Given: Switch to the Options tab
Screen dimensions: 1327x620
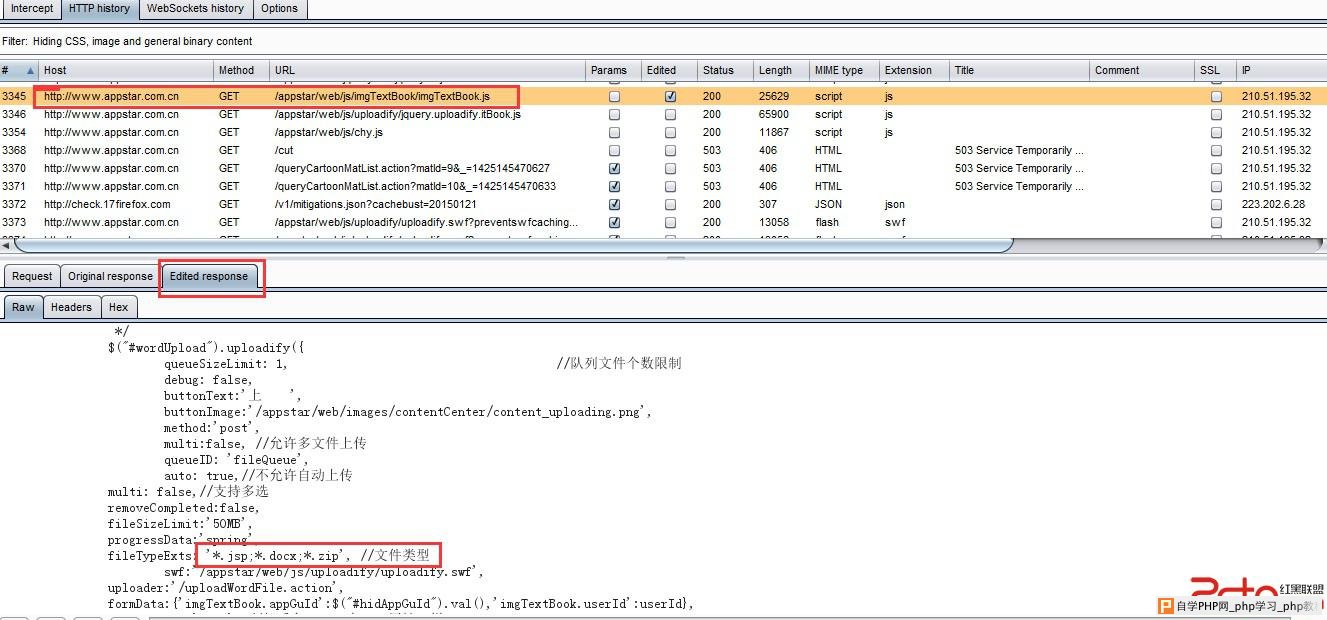Looking at the screenshot, I should point(279,9).
